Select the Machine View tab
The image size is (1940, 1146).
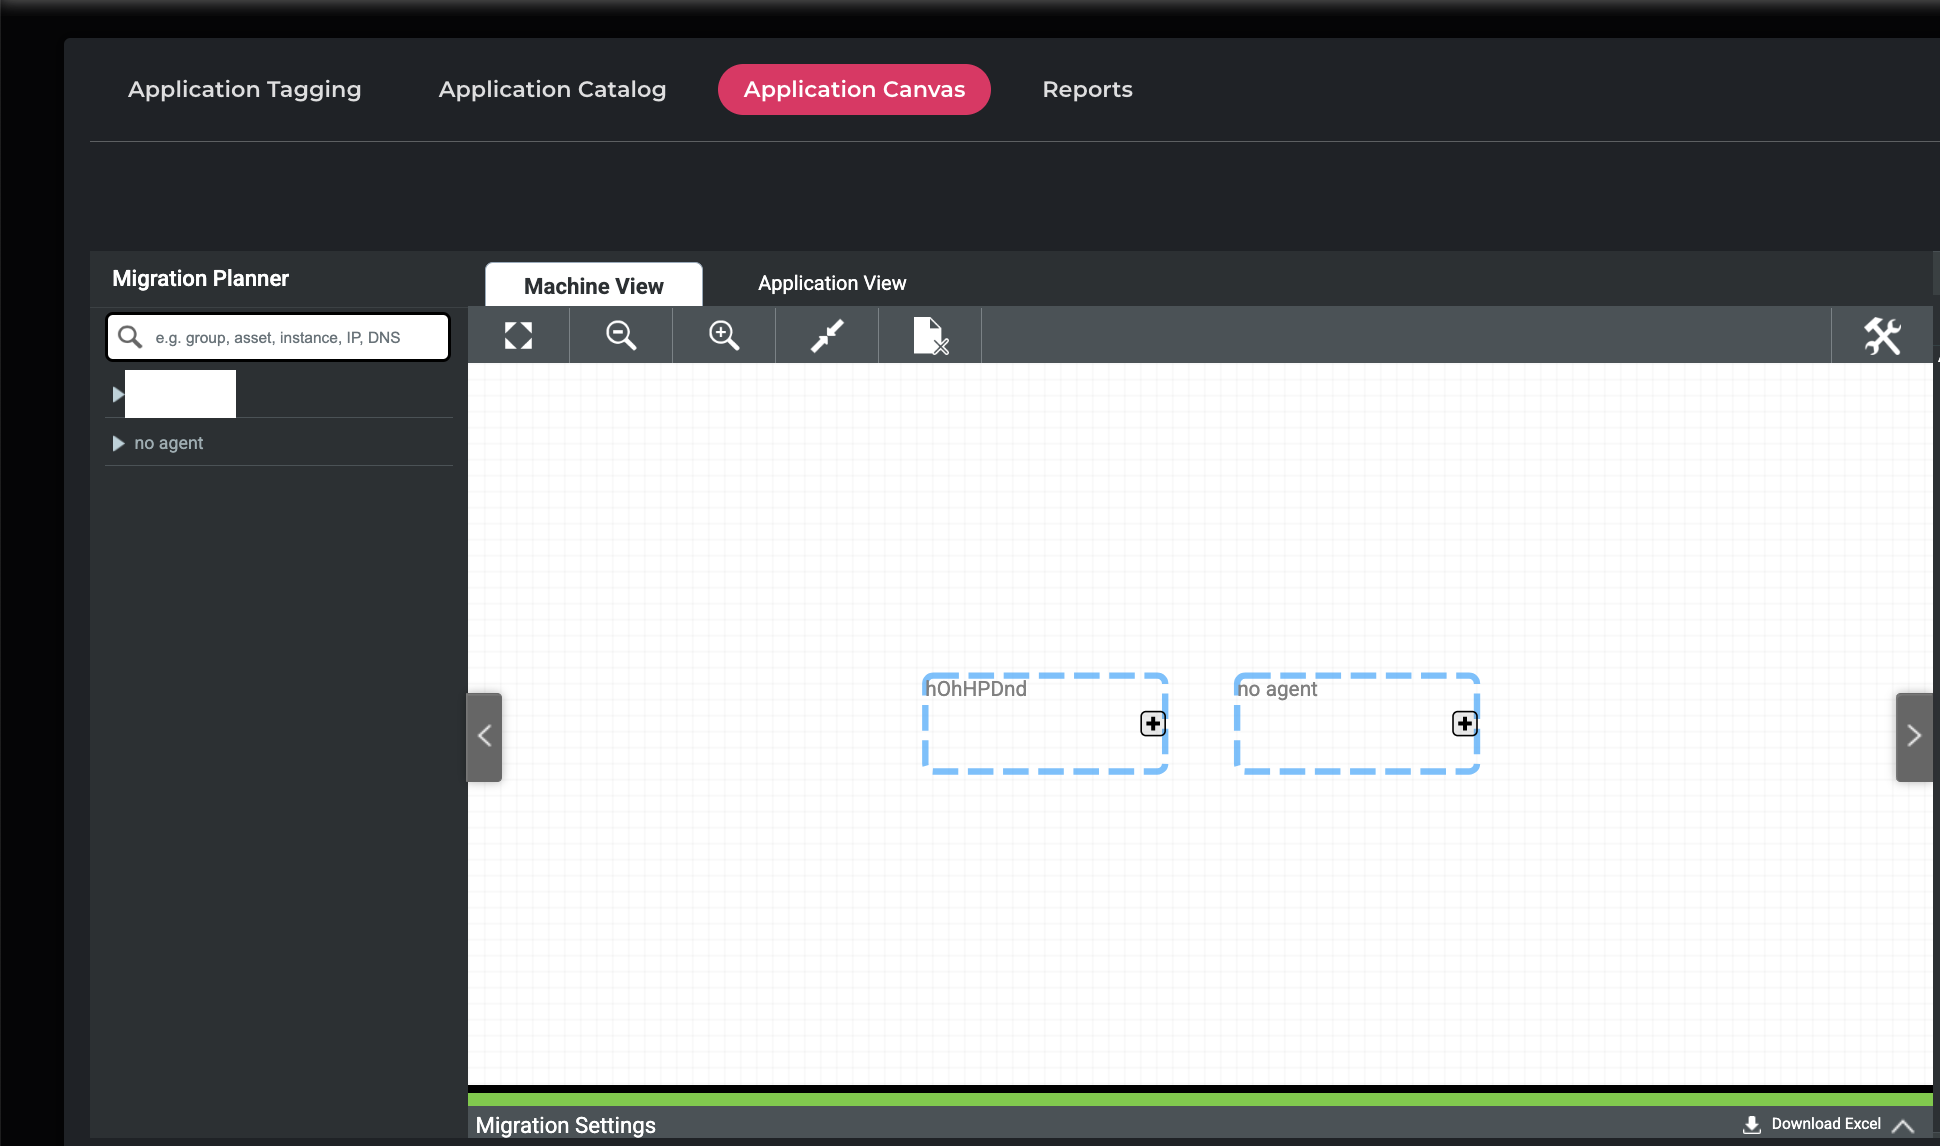(x=594, y=286)
